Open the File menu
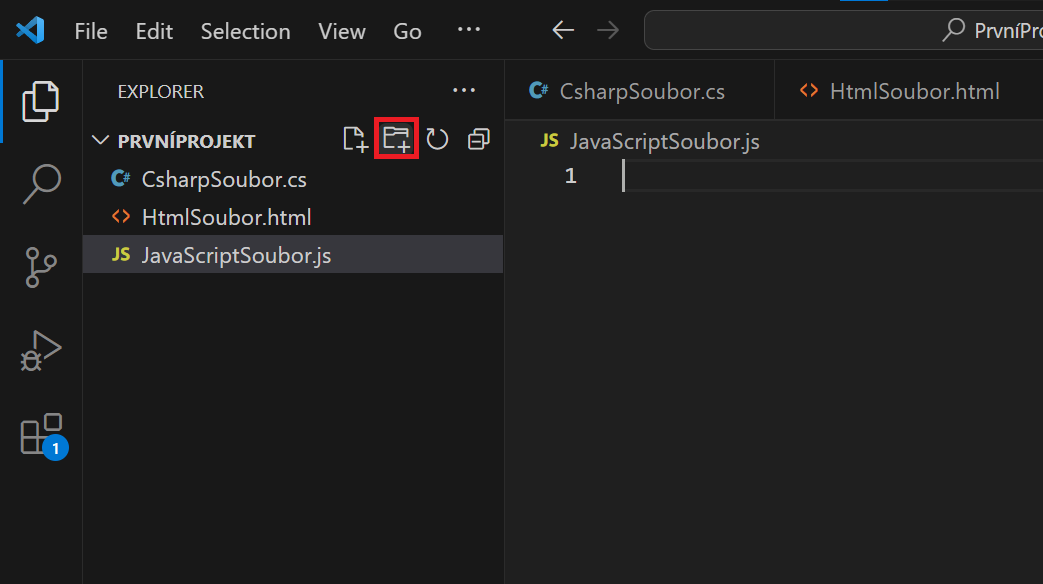 click(x=90, y=31)
